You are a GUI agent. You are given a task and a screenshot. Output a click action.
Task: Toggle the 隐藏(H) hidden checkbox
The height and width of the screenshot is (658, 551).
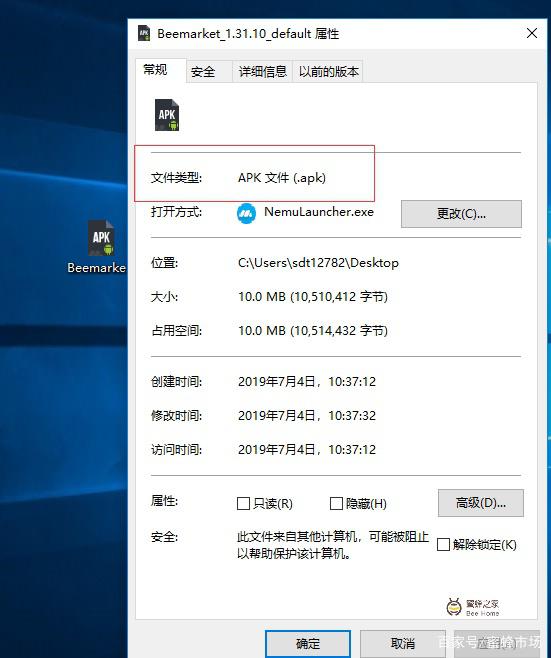(336, 503)
